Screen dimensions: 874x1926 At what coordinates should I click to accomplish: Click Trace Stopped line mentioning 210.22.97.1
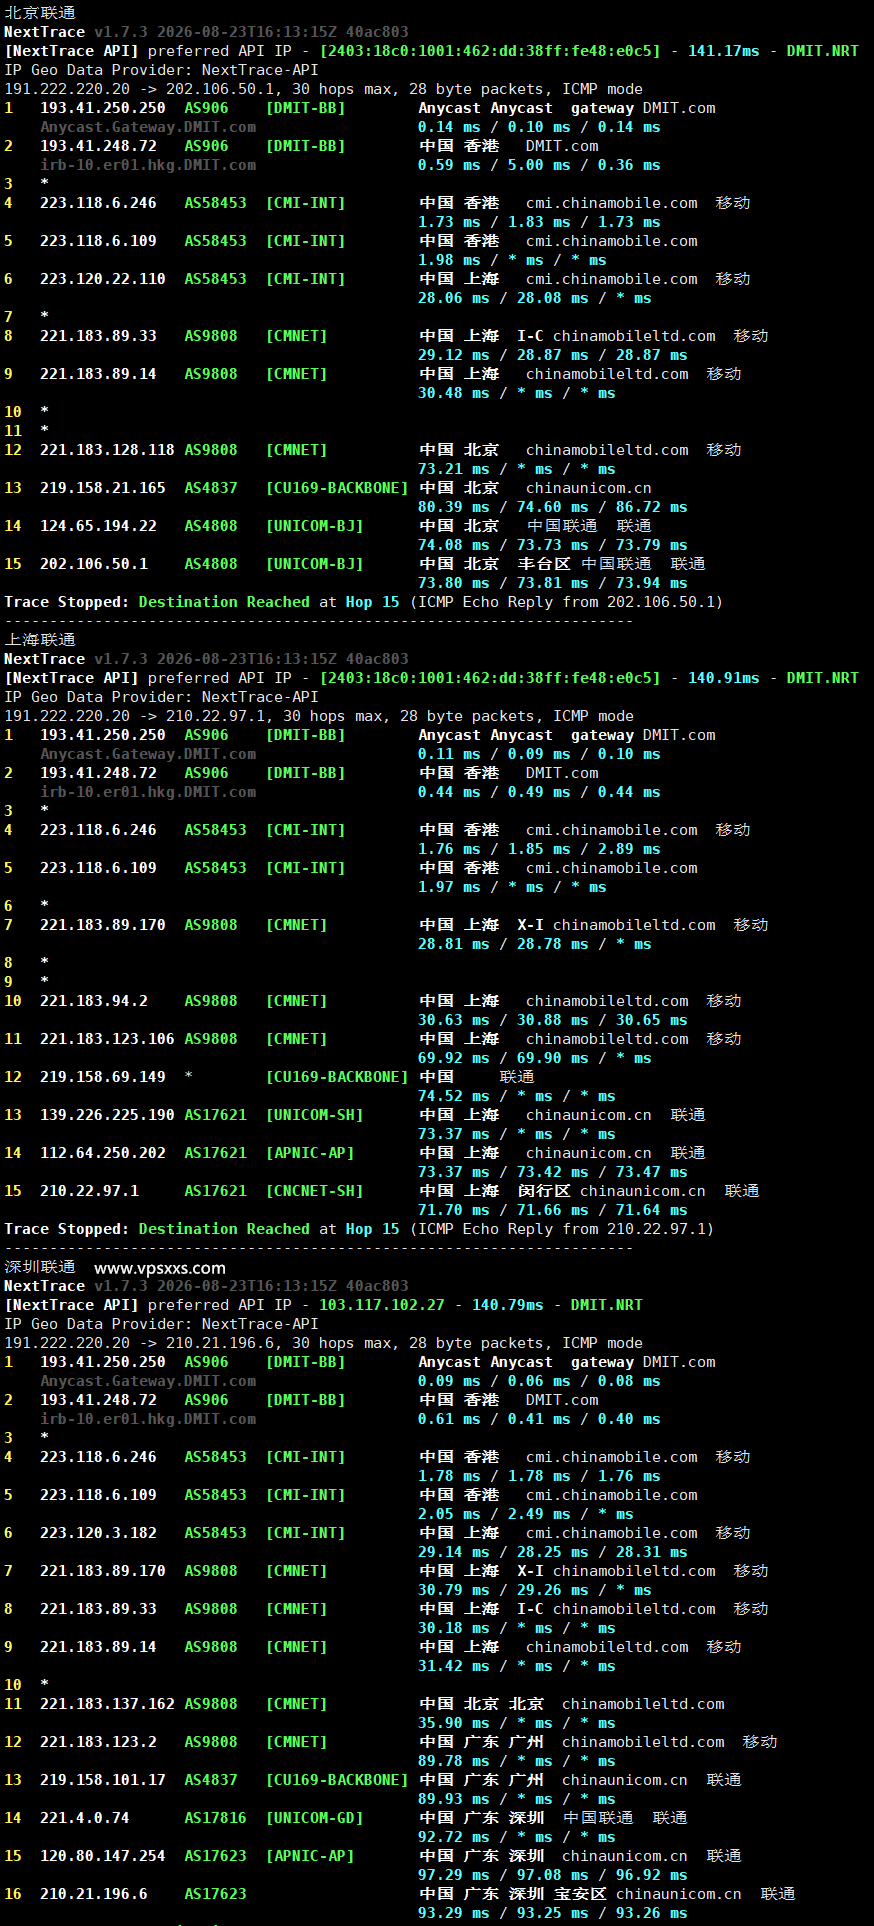(359, 1229)
